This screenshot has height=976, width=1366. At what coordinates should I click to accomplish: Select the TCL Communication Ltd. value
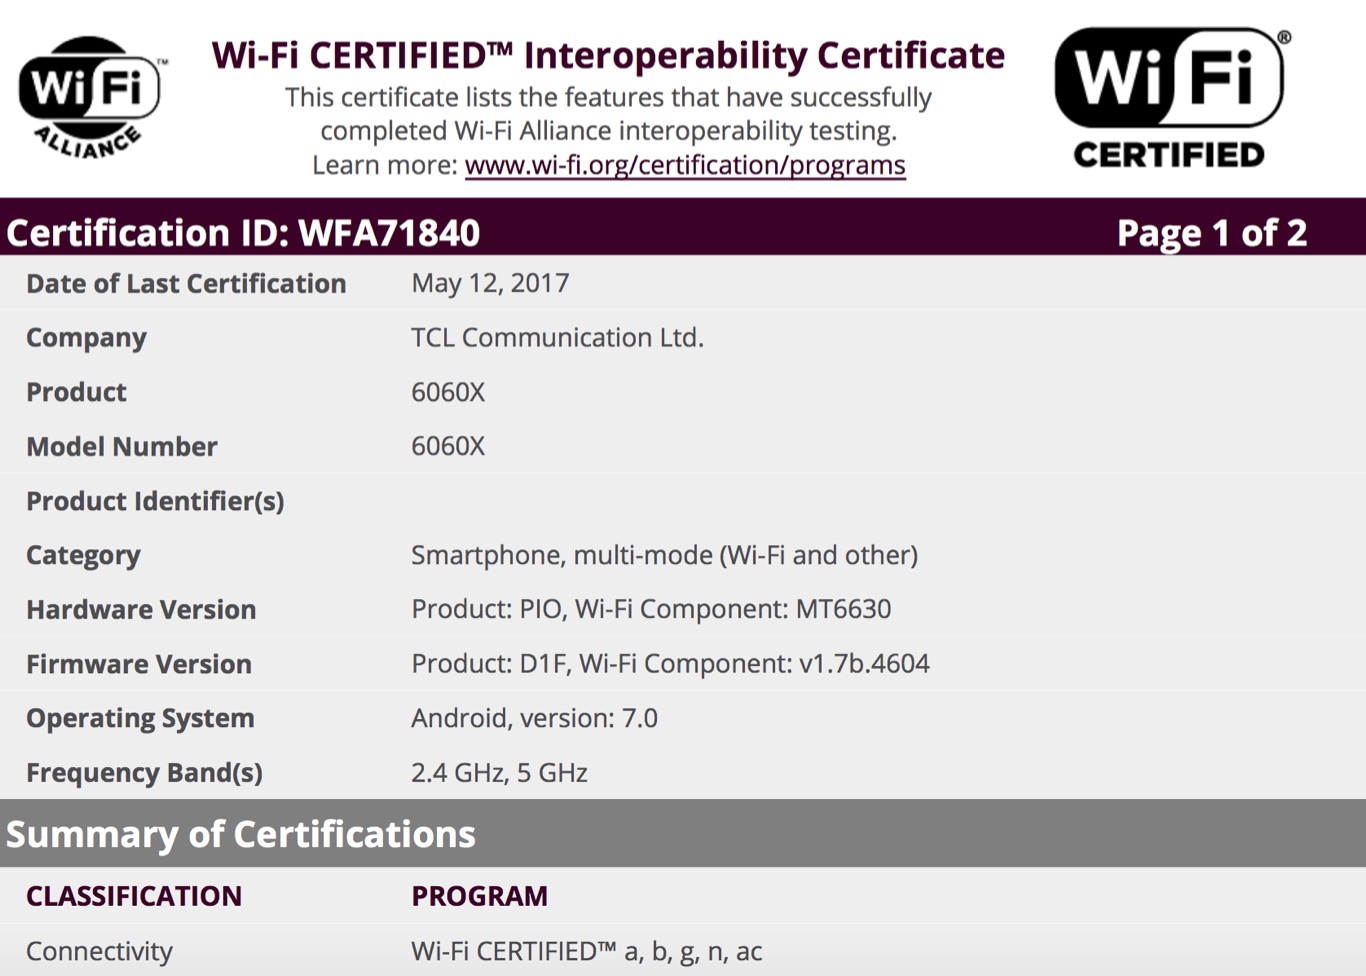click(557, 337)
